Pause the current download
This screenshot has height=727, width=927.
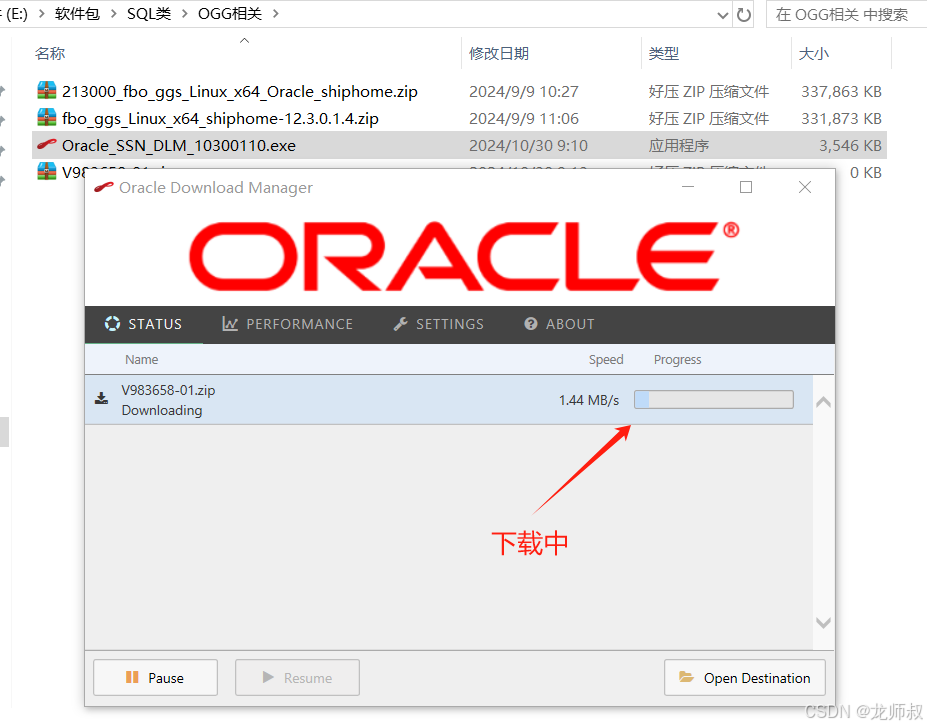click(x=155, y=677)
